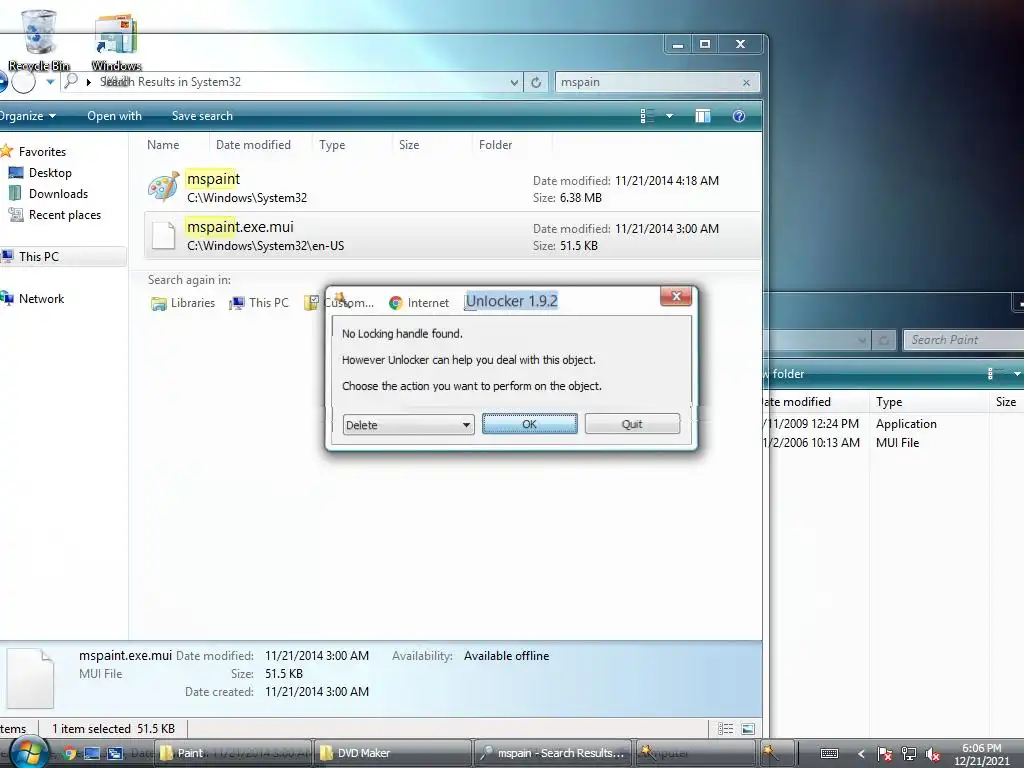Open the Recycle Bin desktop icon

pyautogui.click(x=39, y=40)
